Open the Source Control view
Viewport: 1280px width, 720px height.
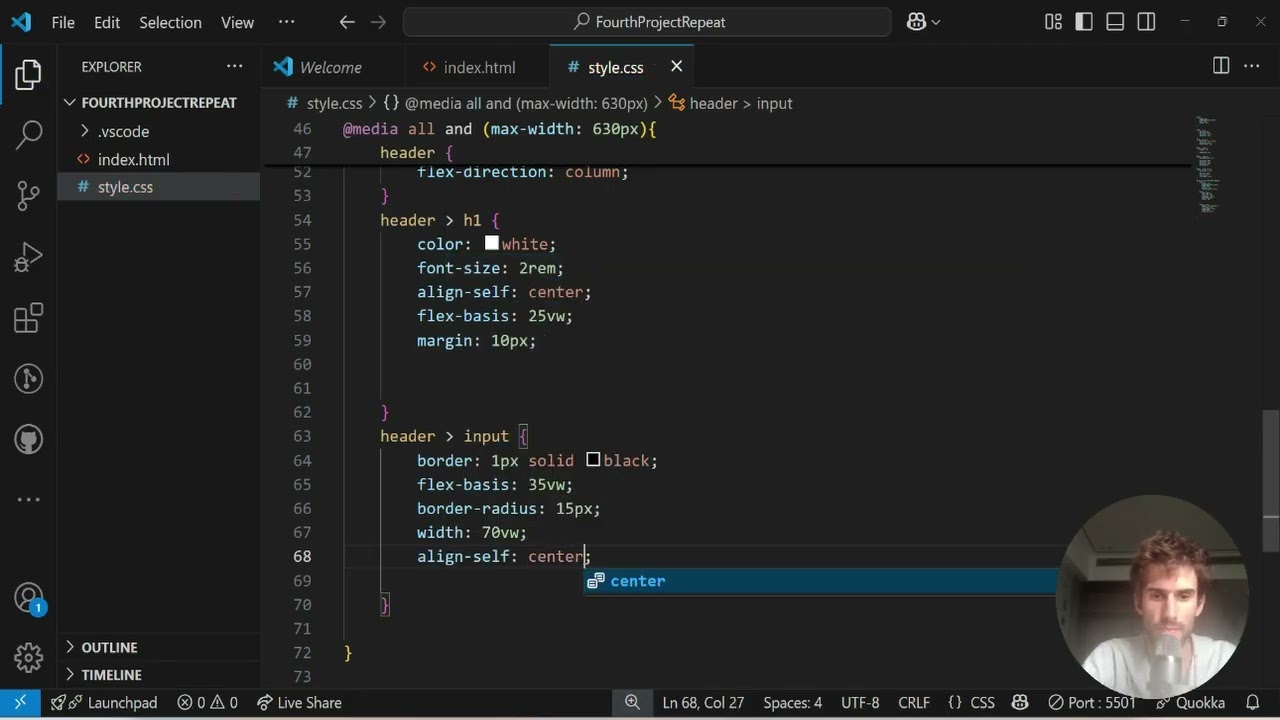pos(29,195)
